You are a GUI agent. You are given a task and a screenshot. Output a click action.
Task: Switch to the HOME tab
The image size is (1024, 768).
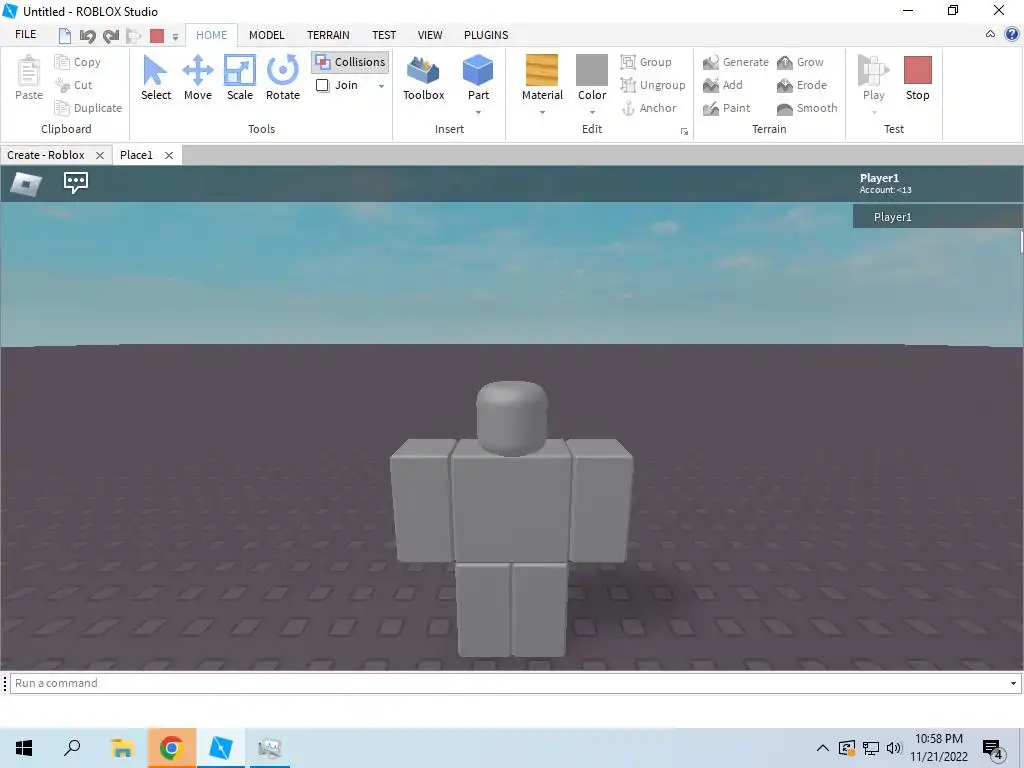[212, 35]
